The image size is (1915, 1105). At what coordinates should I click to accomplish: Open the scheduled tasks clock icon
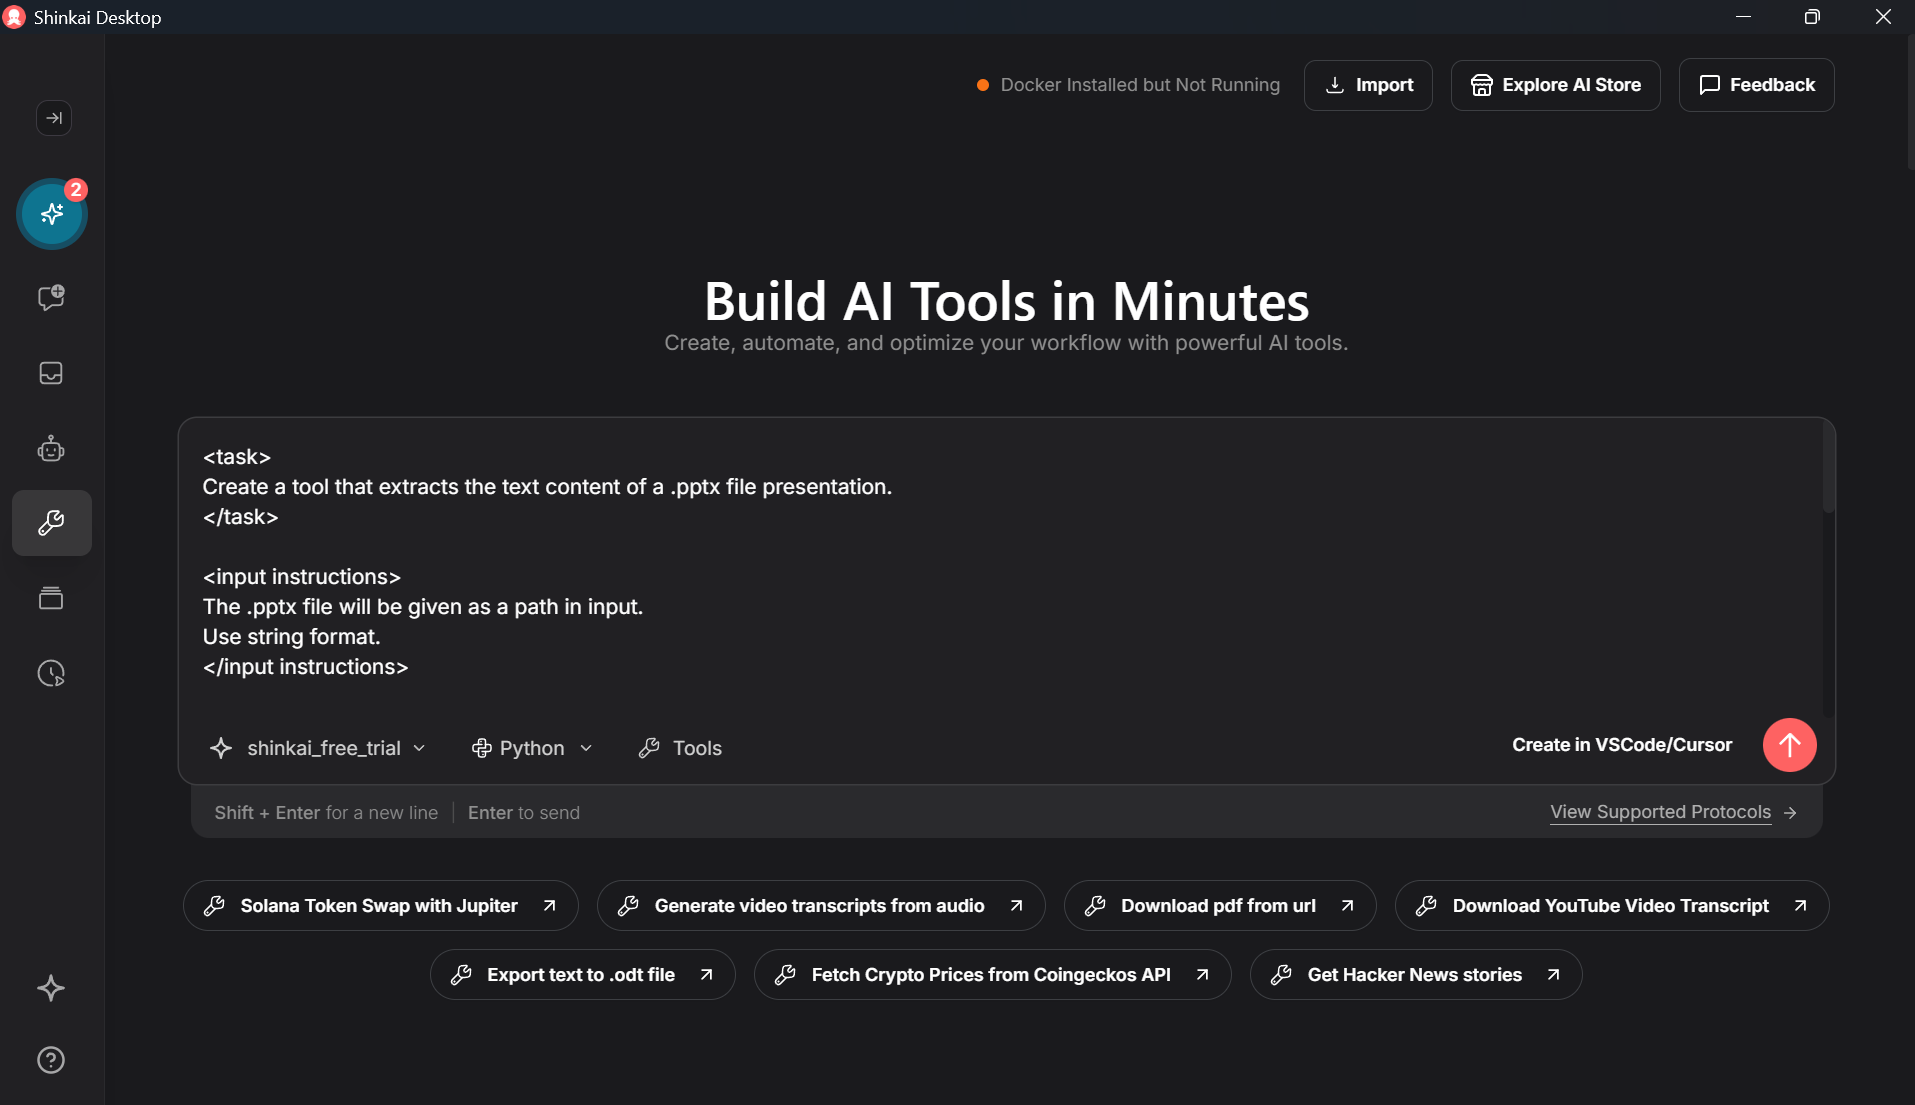pyautogui.click(x=51, y=673)
